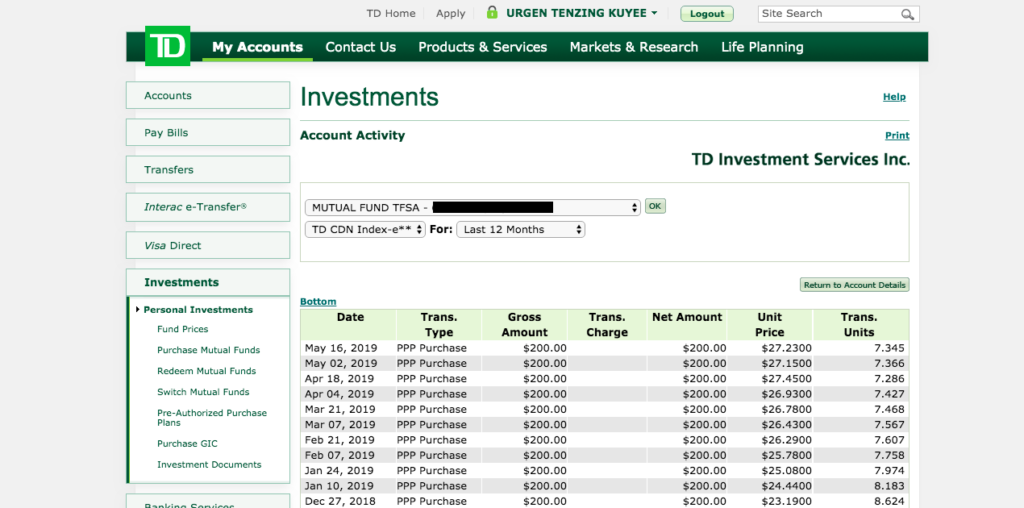
Task: Click the Trans. Type column header
Action: point(439,325)
